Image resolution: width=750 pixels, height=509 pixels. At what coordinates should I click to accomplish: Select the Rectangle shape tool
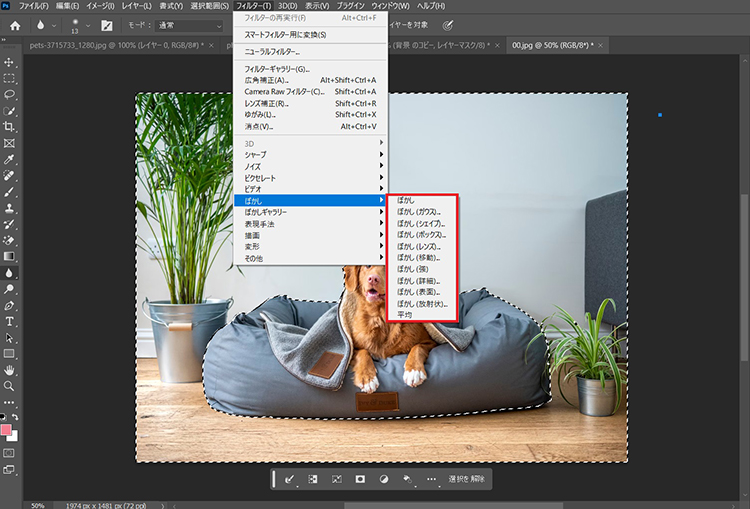click(9, 354)
